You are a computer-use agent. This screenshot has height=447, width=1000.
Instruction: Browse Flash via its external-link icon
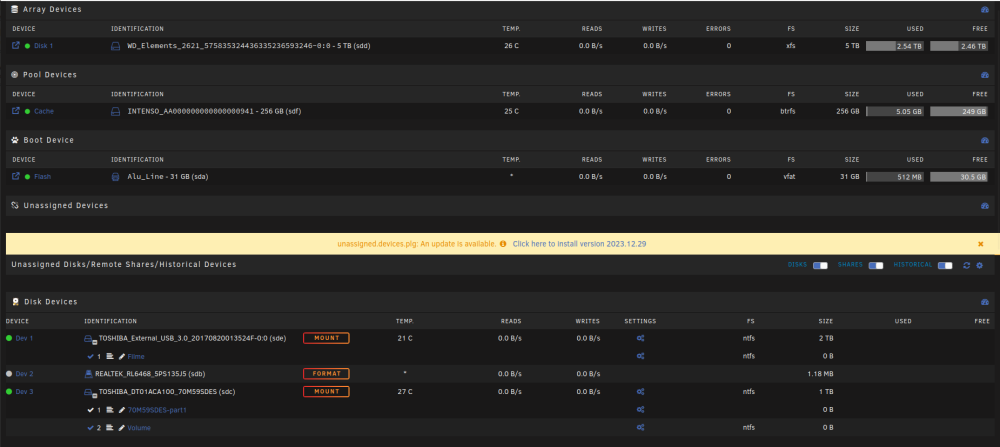point(16,176)
